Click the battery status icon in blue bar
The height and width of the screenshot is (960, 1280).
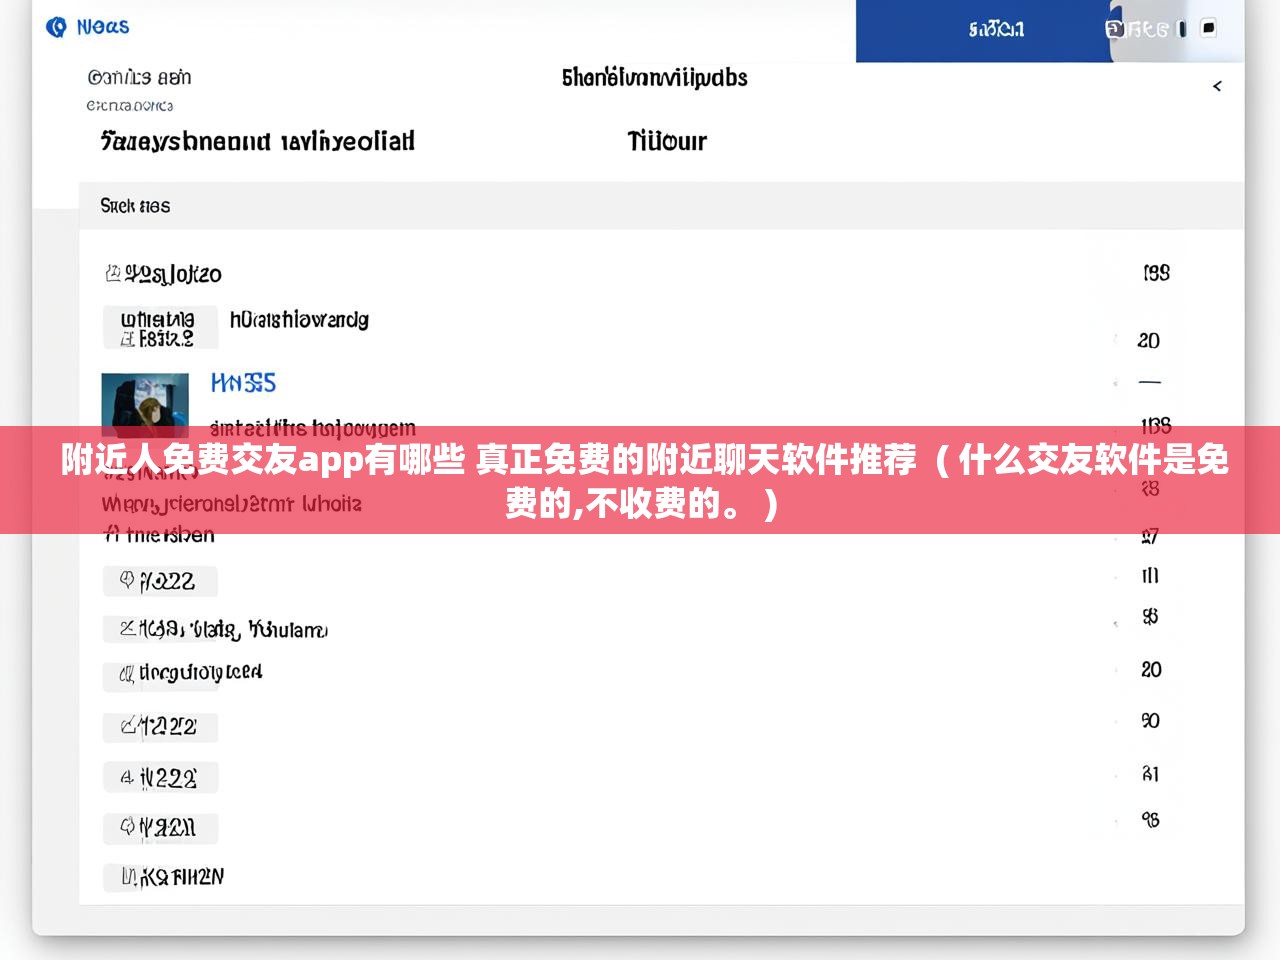coord(1181,30)
